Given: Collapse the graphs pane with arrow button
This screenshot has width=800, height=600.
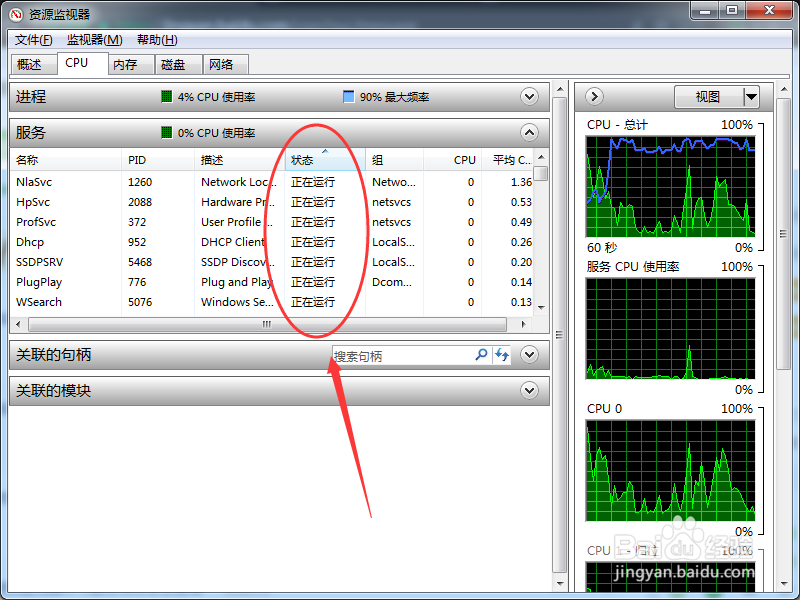Looking at the screenshot, I should pyautogui.click(x=594, y=96).
